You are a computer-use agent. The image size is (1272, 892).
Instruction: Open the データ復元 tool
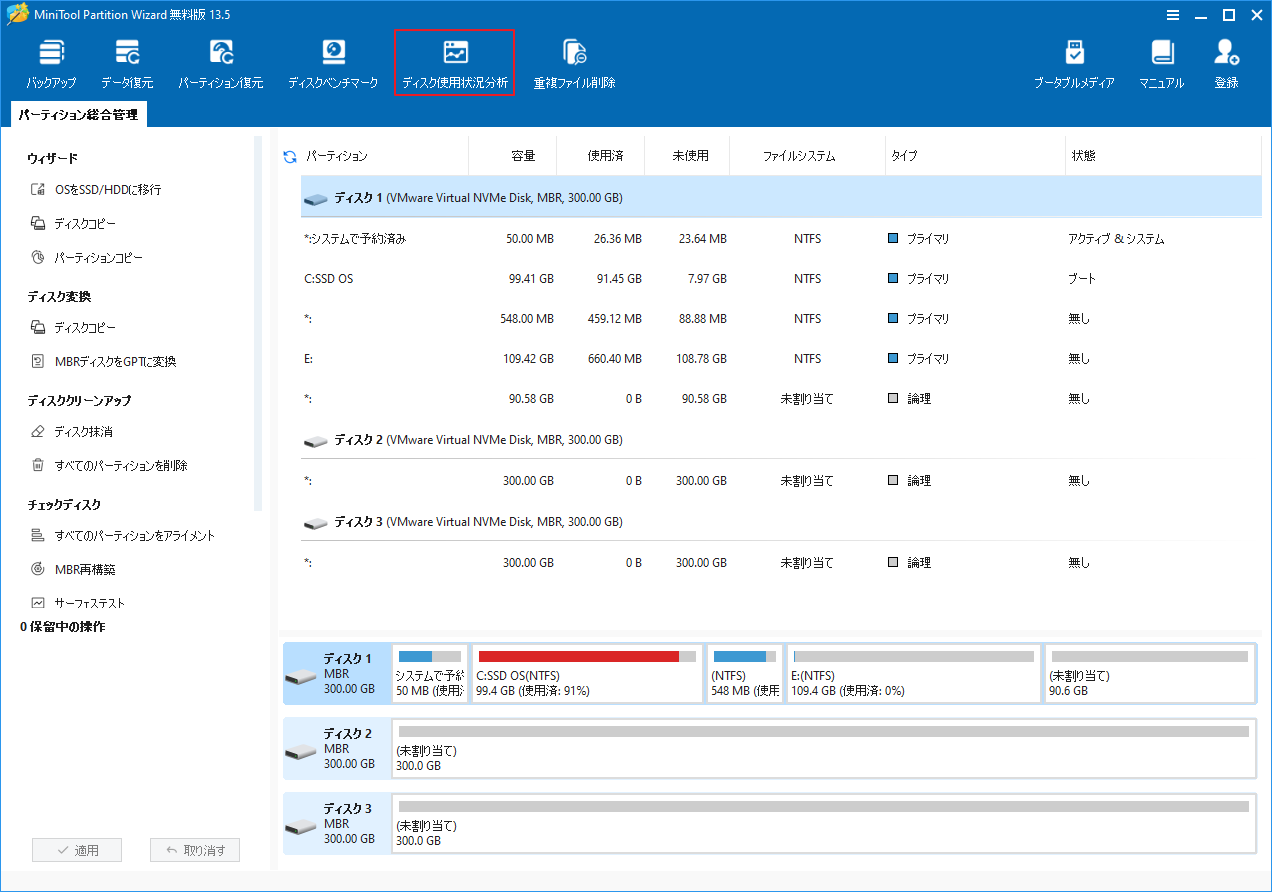[x=127, y=60]
